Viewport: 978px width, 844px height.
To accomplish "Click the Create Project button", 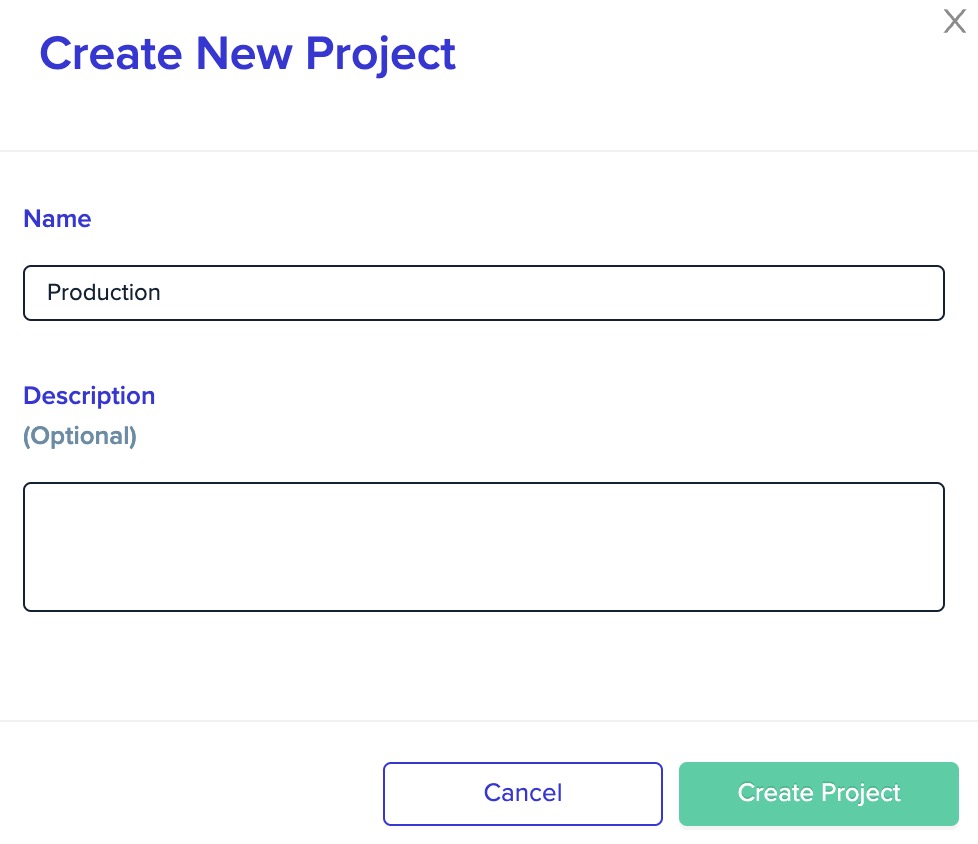I will 818,793.
